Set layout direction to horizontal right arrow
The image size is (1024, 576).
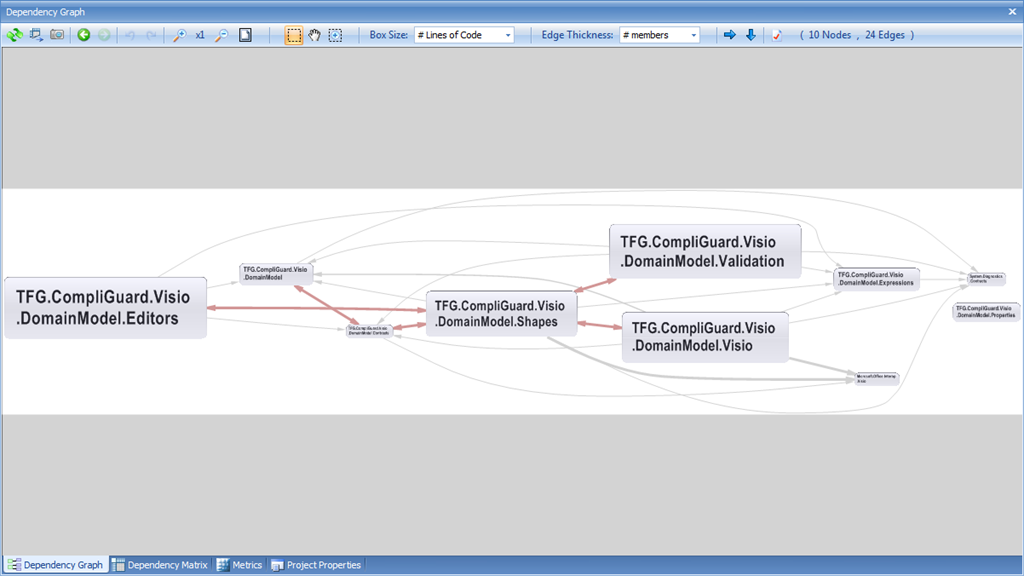click(729, 35)
